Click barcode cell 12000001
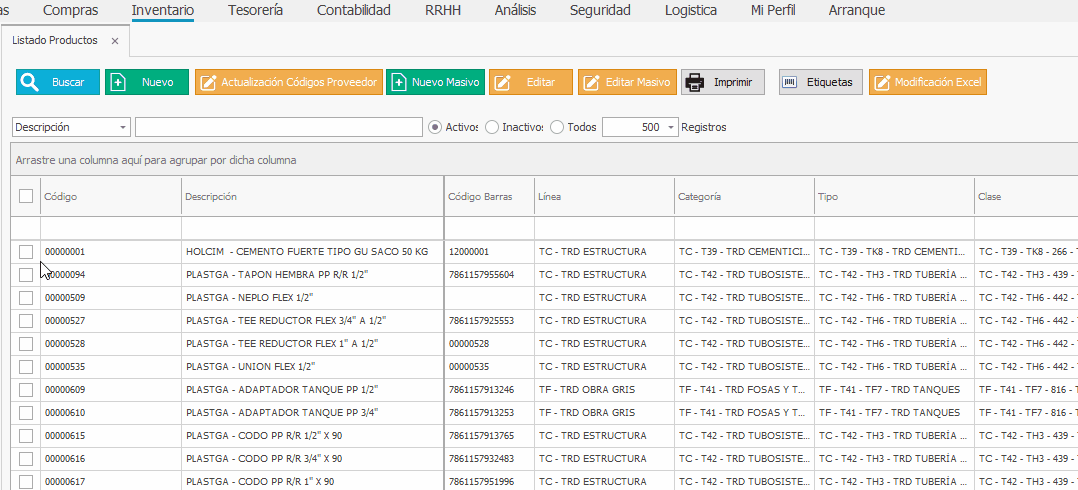The image size is (1078, 490). pyautogui.click(x=490, y=252)
